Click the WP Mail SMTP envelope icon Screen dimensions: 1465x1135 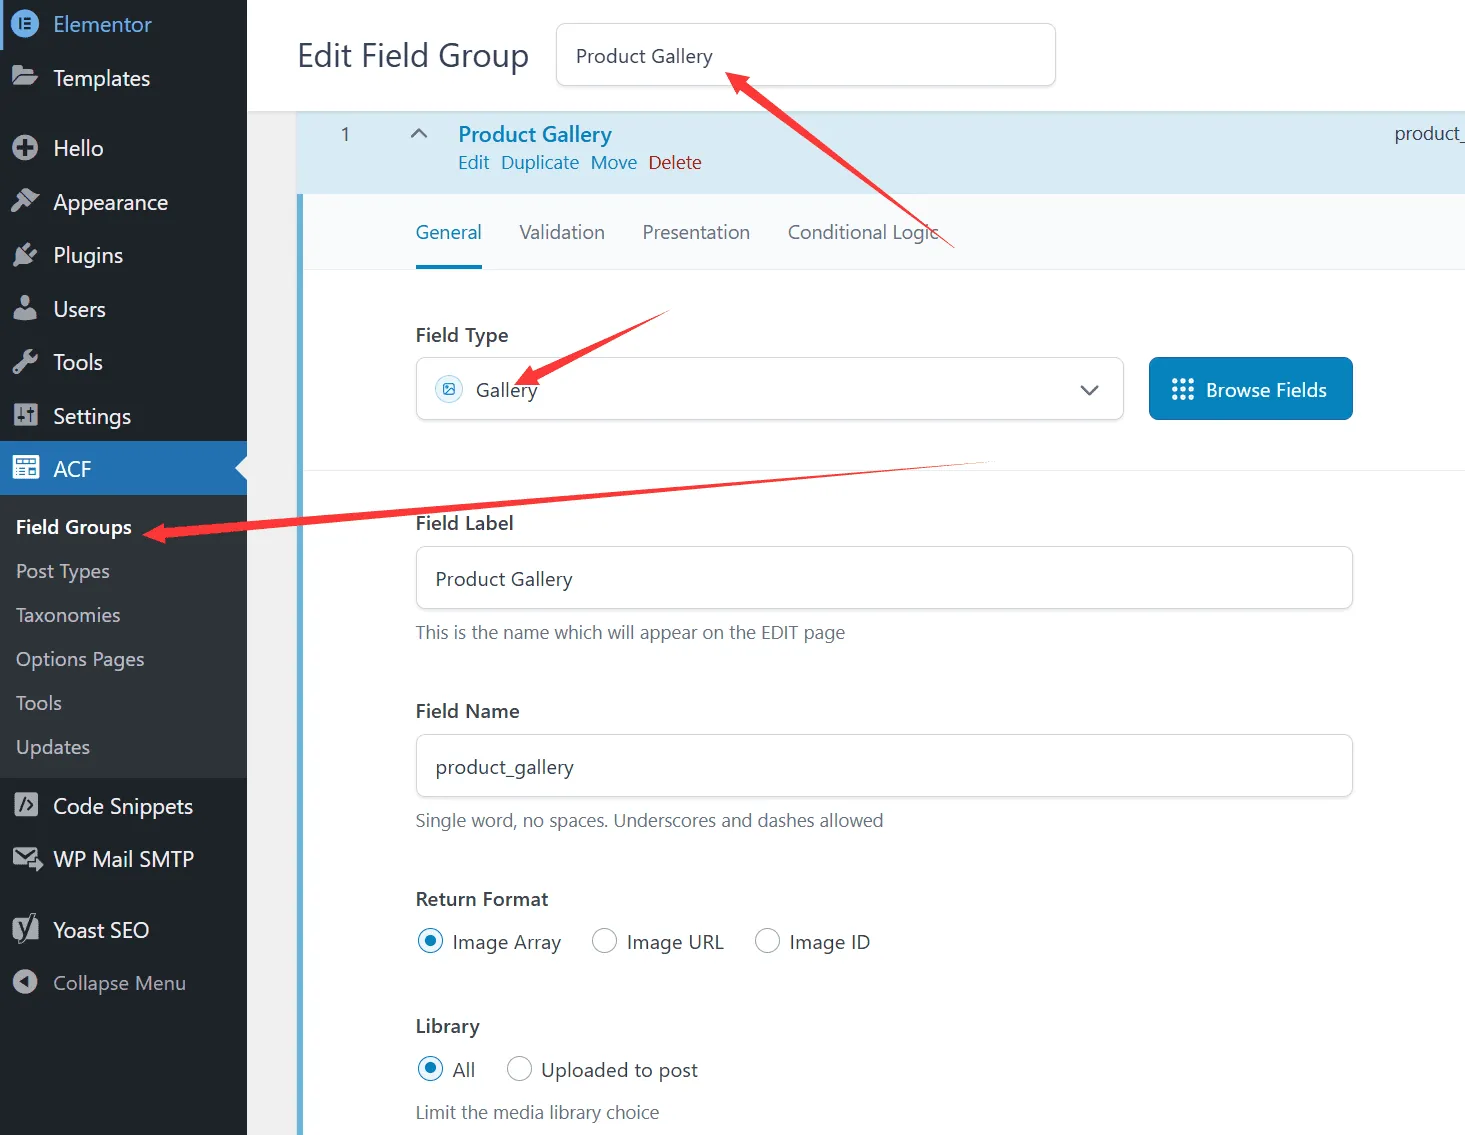[25, 858]
